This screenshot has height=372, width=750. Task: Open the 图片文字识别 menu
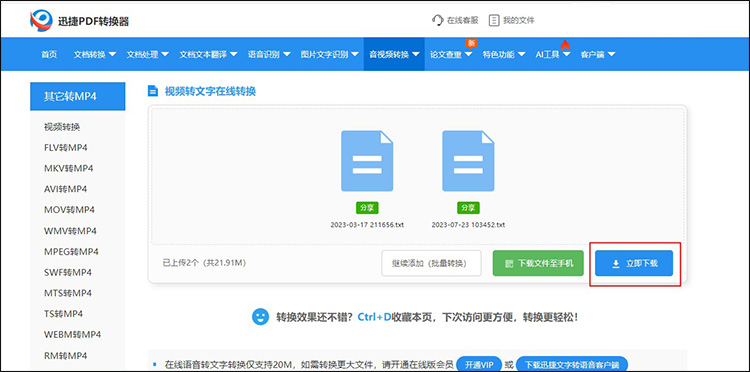pos(330,54)
